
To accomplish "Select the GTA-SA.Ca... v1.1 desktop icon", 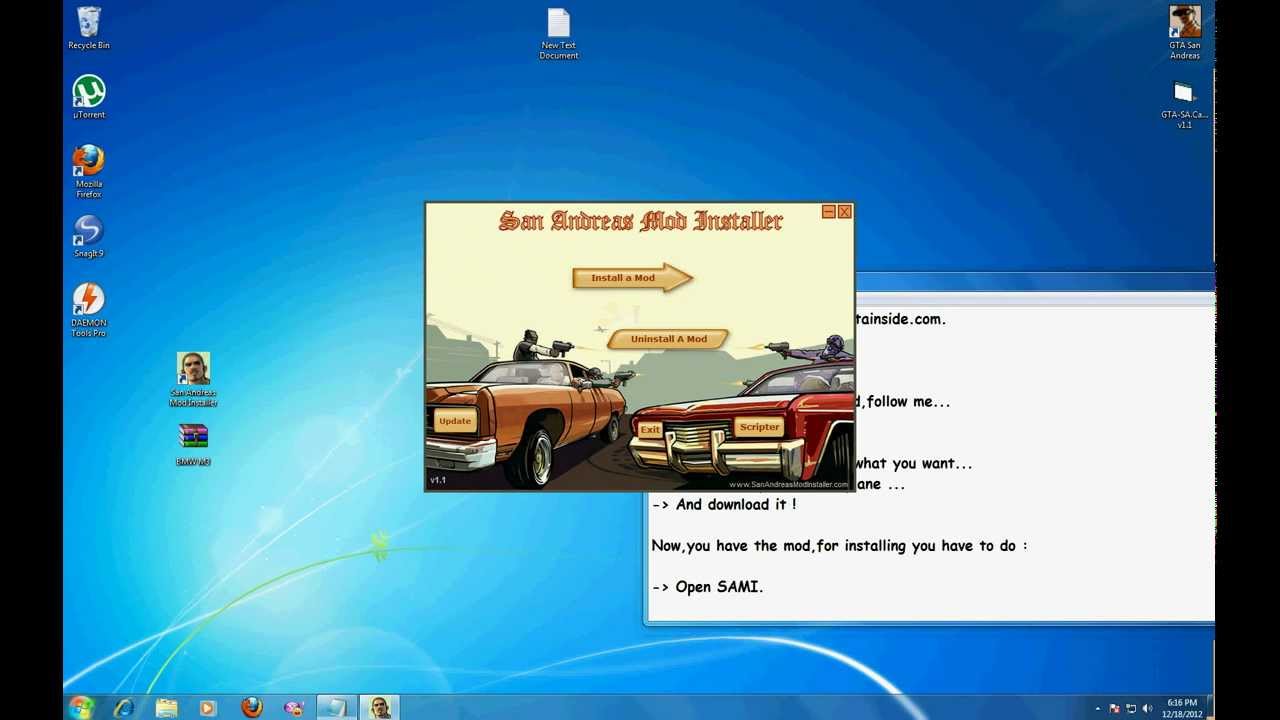I will [1184, 105].
